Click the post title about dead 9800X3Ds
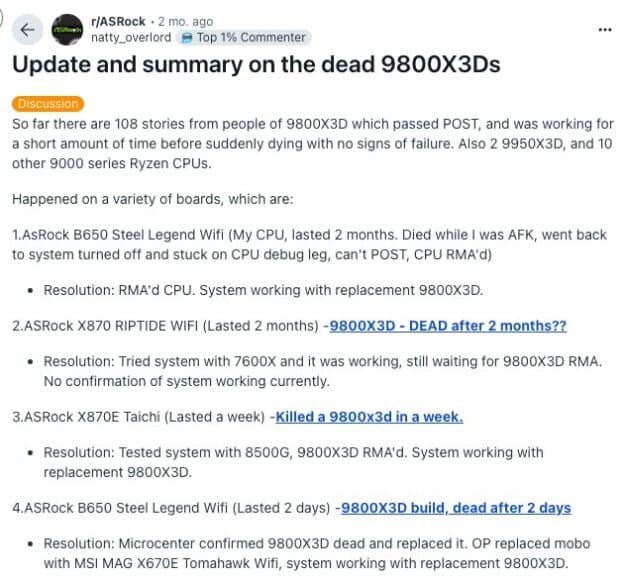Image resolution: width=624 pixels, height=580 pixels. coord(256,64)
